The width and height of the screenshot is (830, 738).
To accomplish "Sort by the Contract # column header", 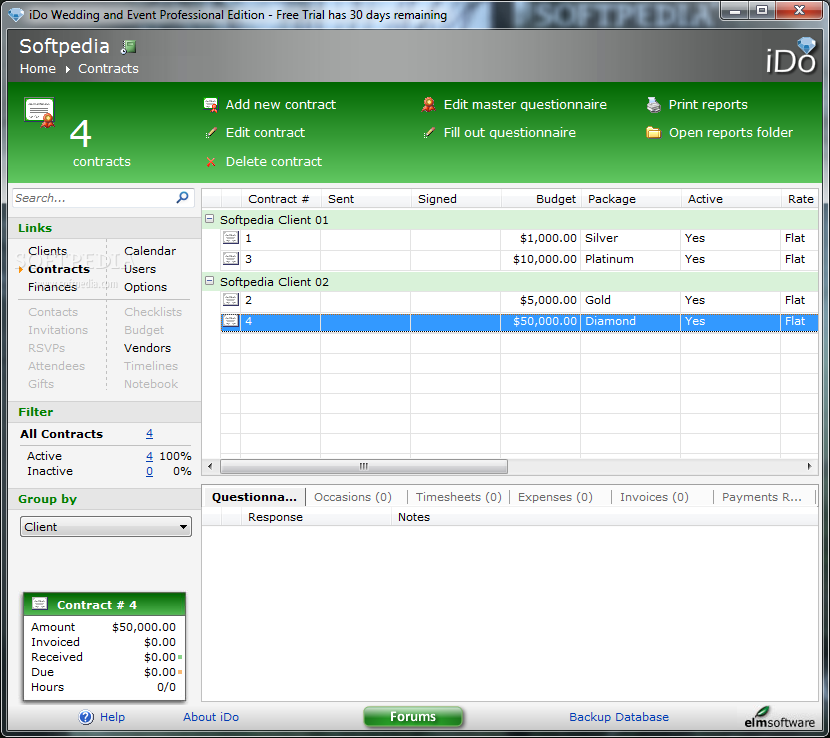I will click(x=281, y=199).
